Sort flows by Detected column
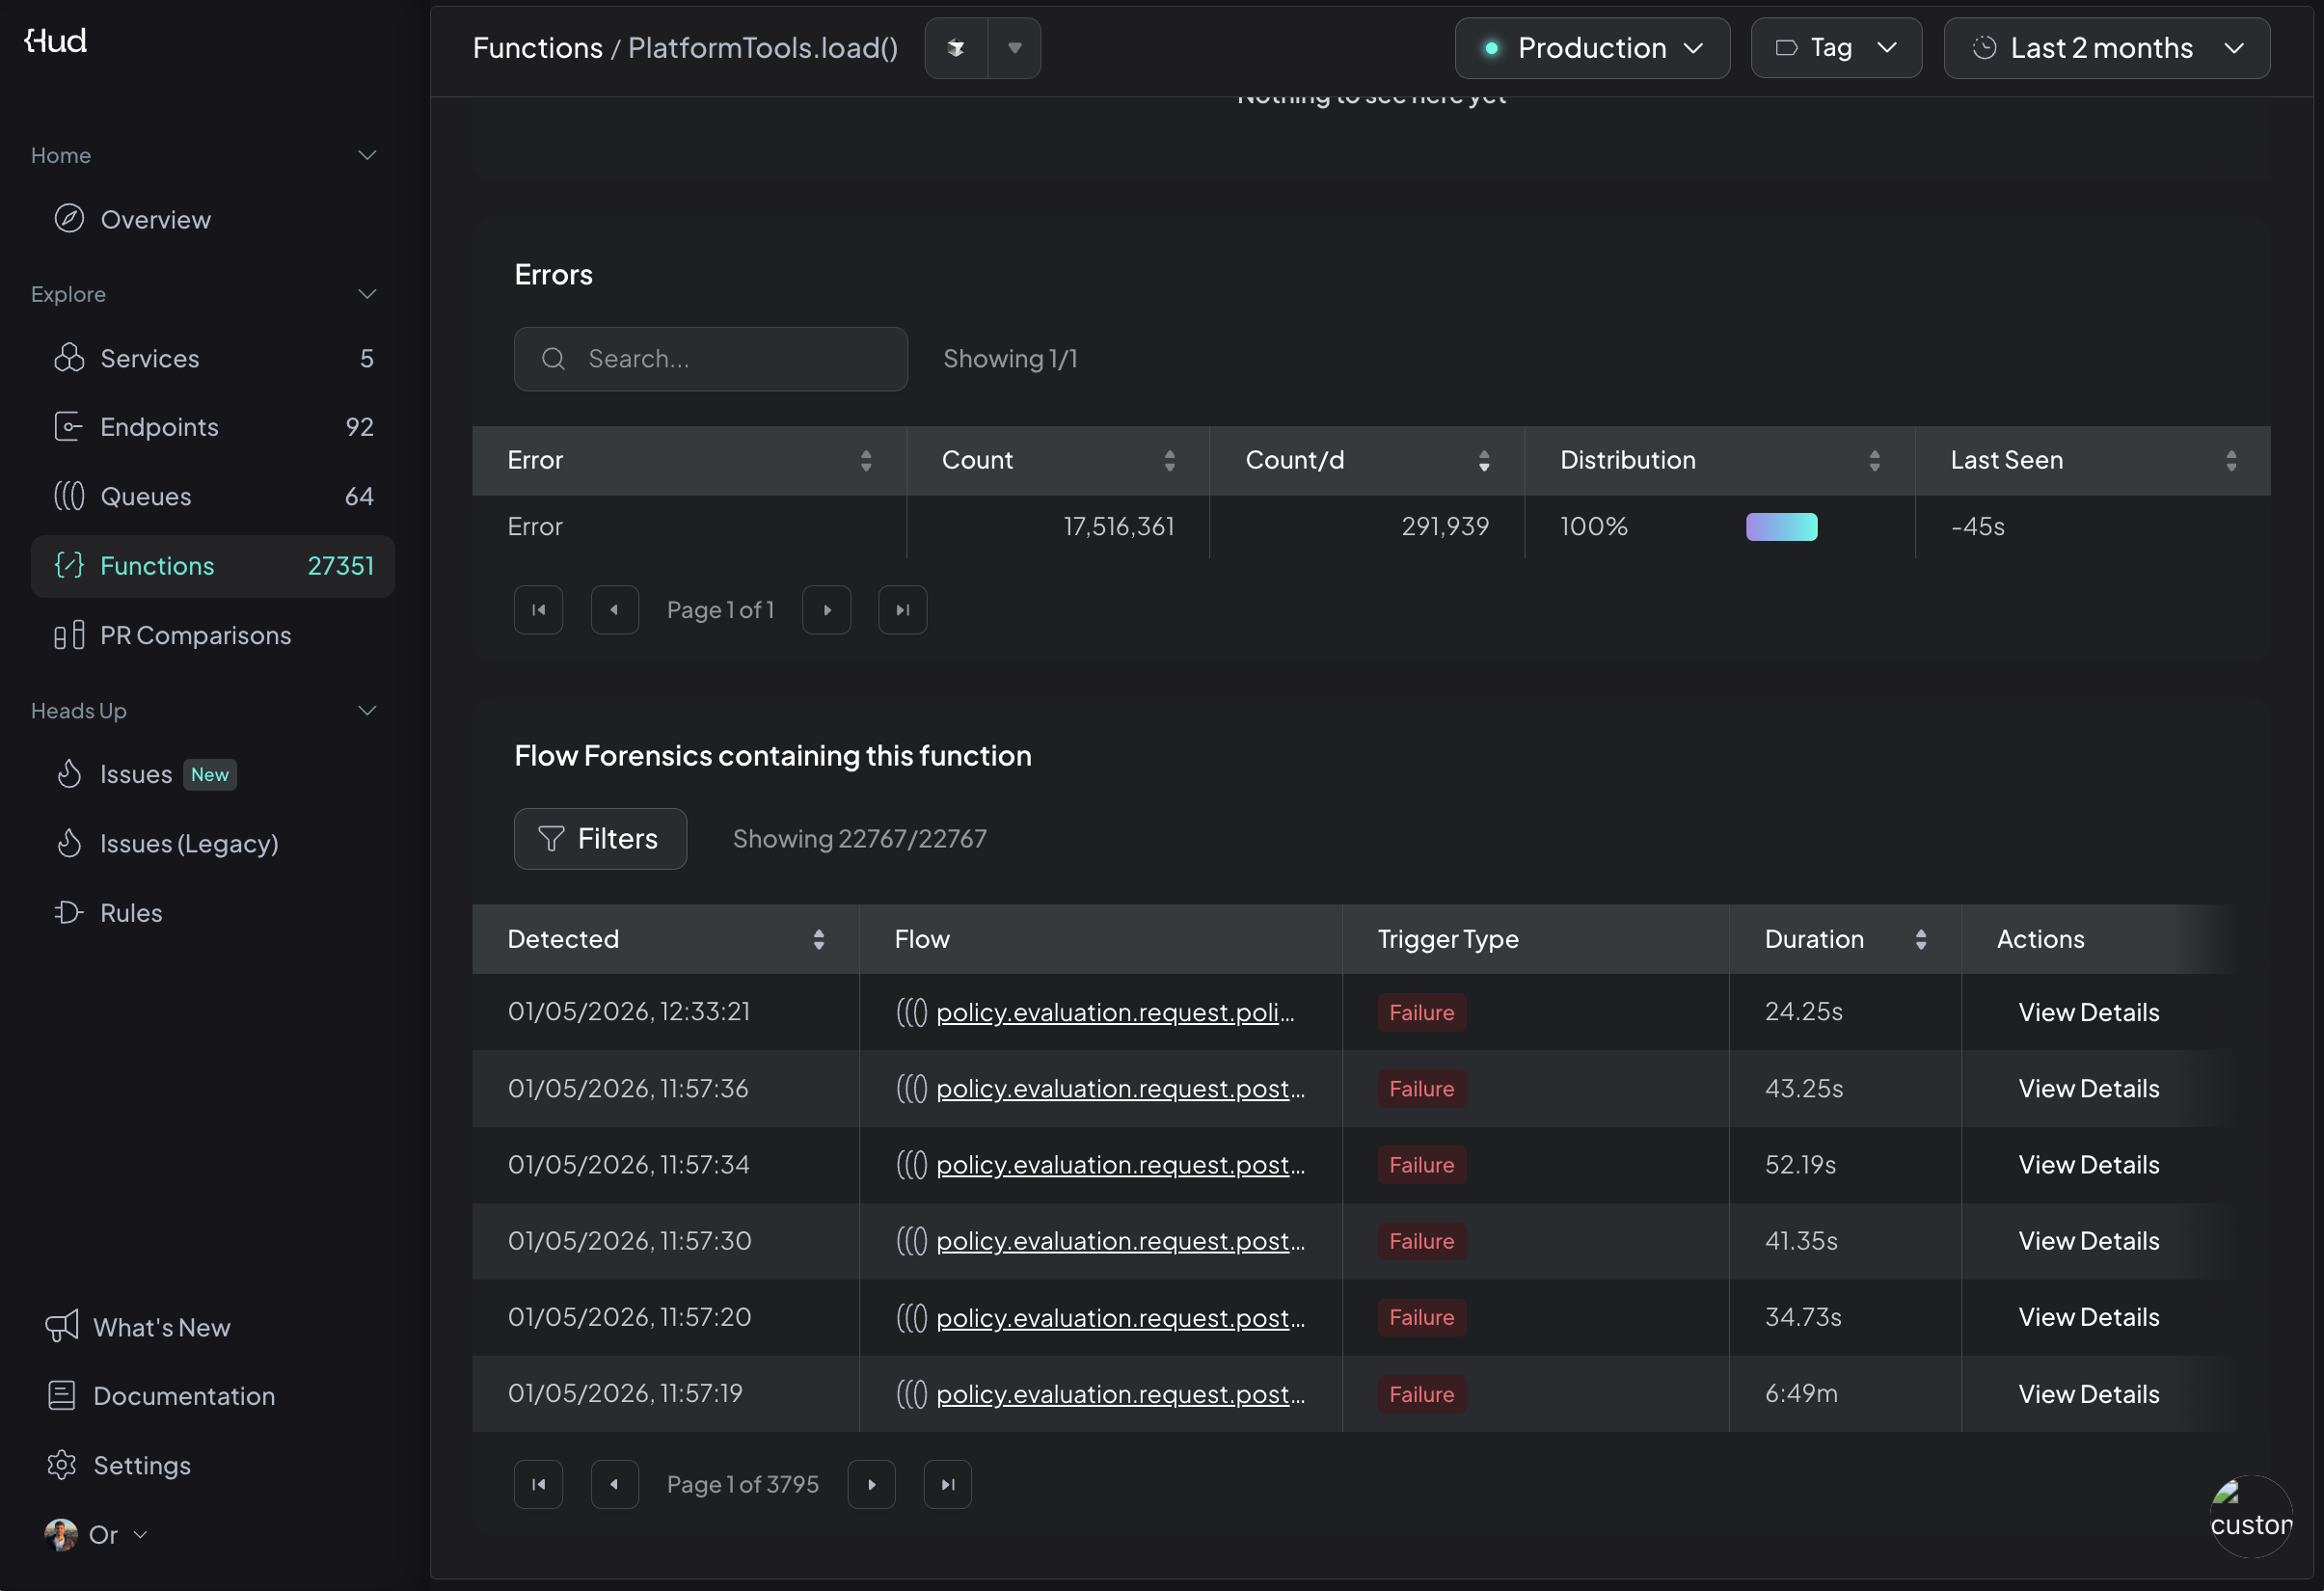The image size is (2324, 1591). pos(818,939)
